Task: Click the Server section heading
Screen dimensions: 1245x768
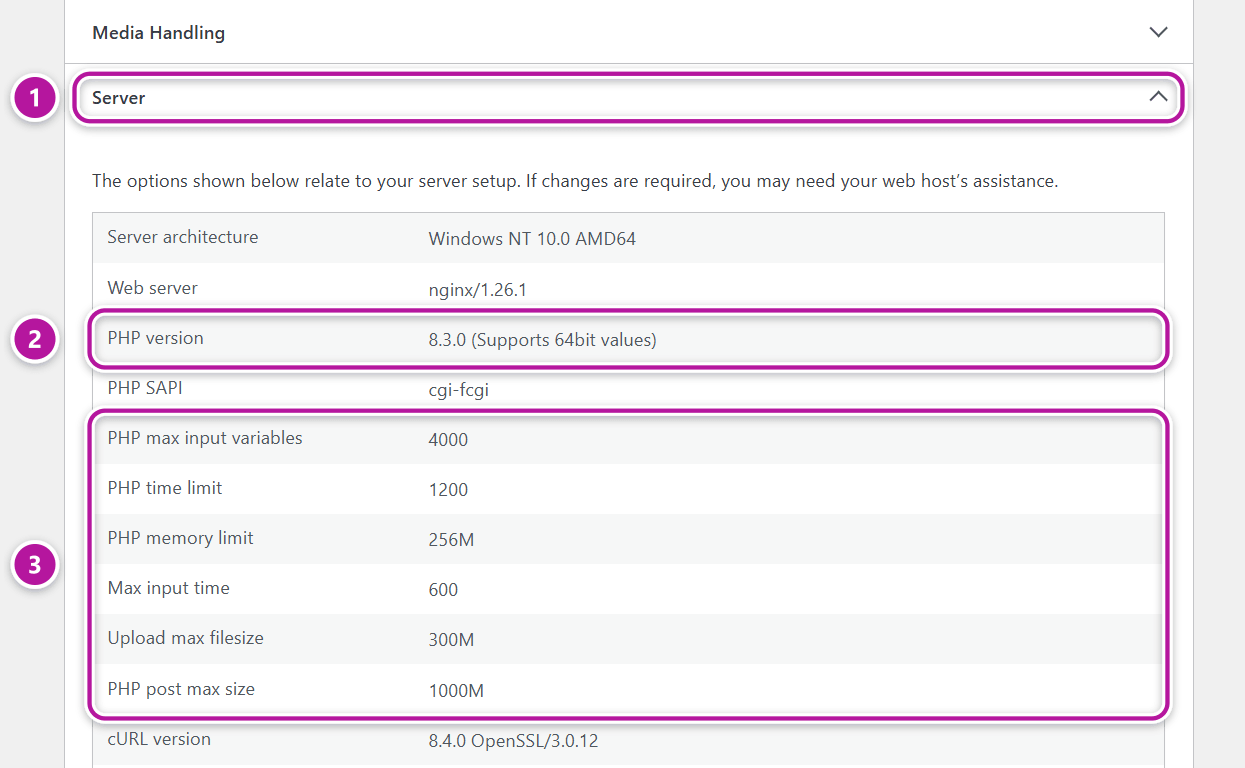Action: pyautogui.click(x=119, y=98)
